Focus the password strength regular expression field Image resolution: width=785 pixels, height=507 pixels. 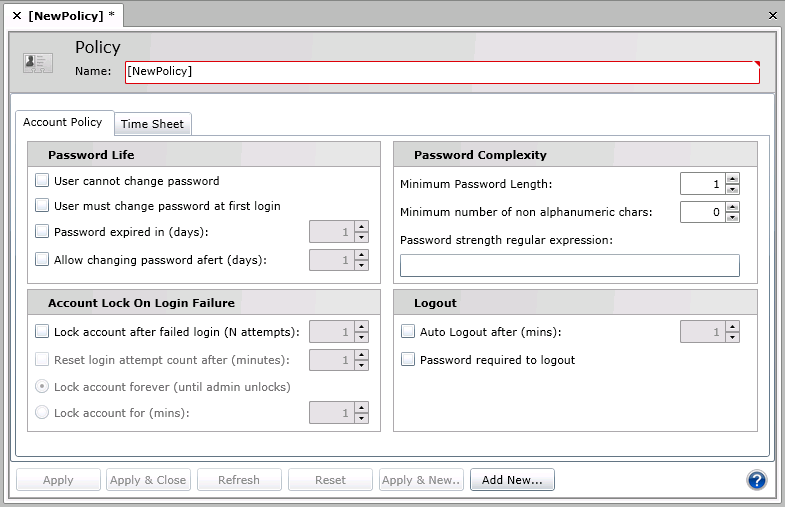pyautogui.click(x=569, y=265)
